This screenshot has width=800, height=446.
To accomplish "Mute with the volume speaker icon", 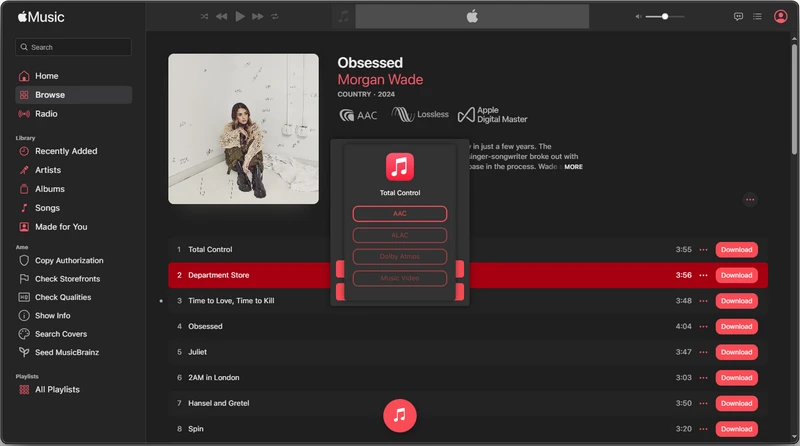I will (x=638, y=16).
